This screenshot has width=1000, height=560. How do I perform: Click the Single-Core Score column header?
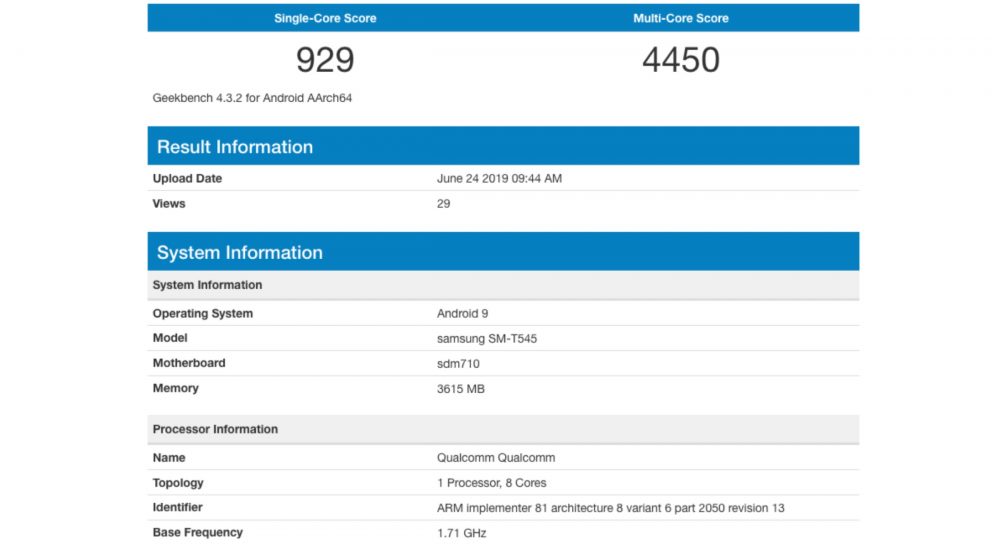pyautogui.click(x=325, y=18)
